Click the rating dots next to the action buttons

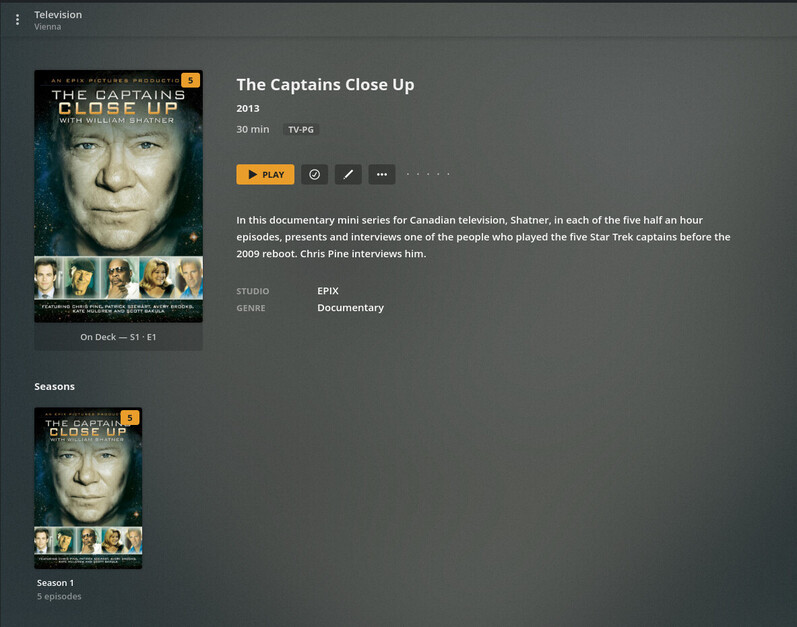[x=428, y=174]
